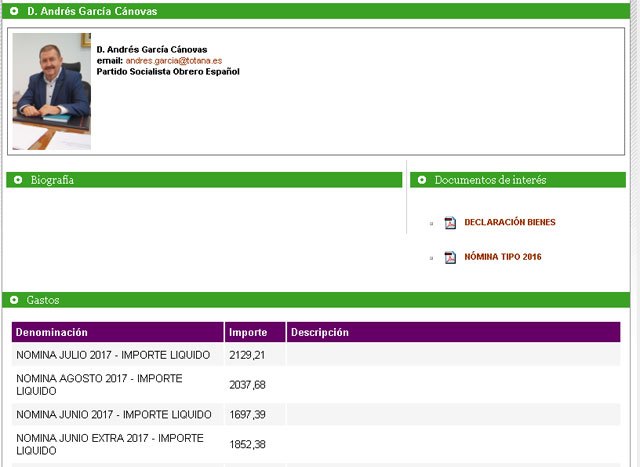Click the Descripción column header
Viewport: 640px width, 467px height.
(319, 332)
